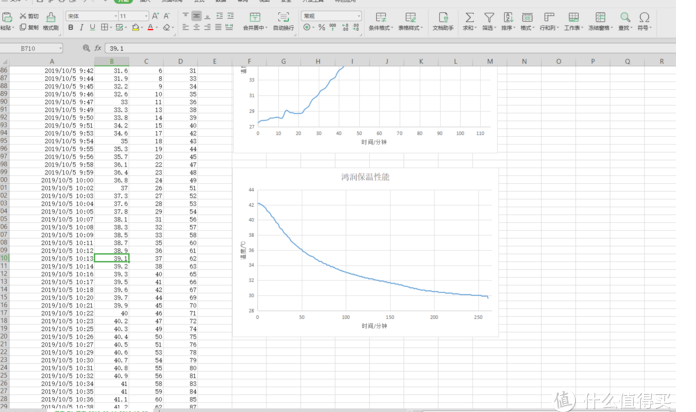Click the Sort (排序) icon

pyautogui.click(x=507, y=20)
